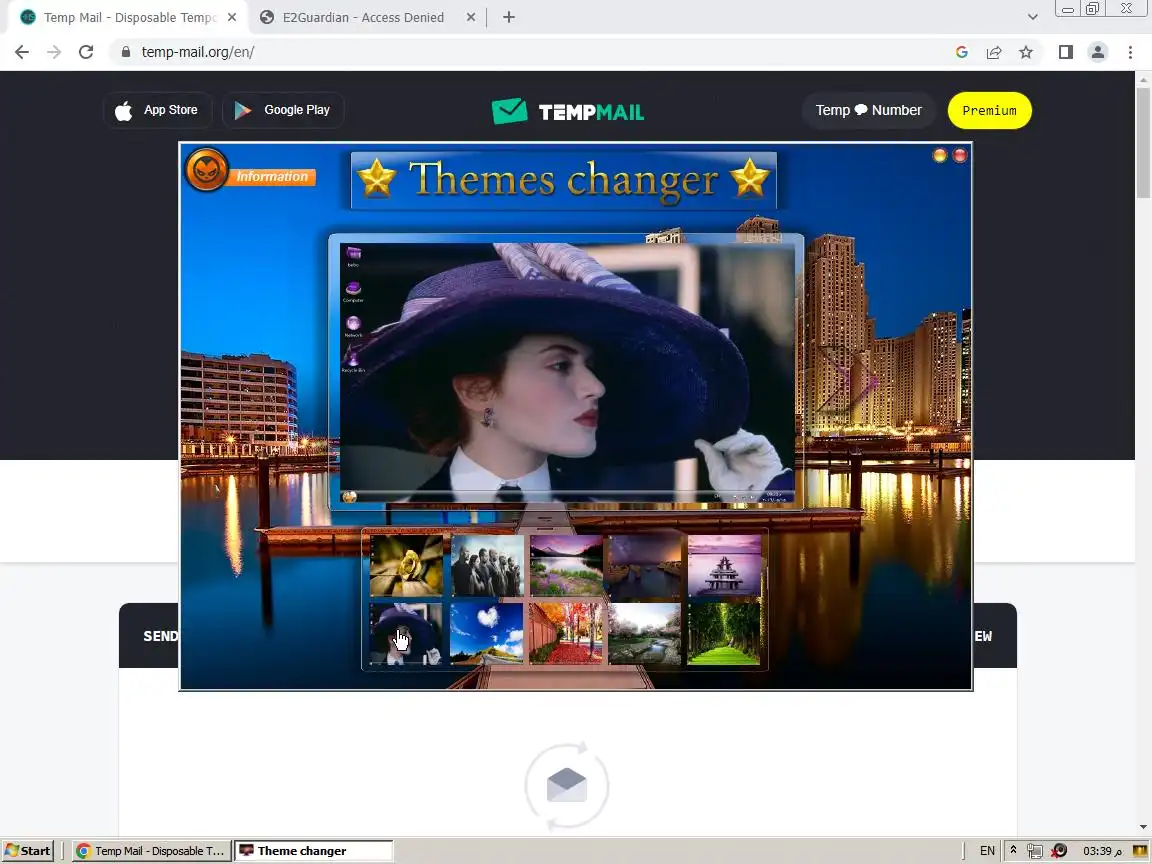Open the Information button in Themes changer
Image resolution: width=1152 pixels, height=864 pixels.
pyautogui.click(x=272, y=177)
